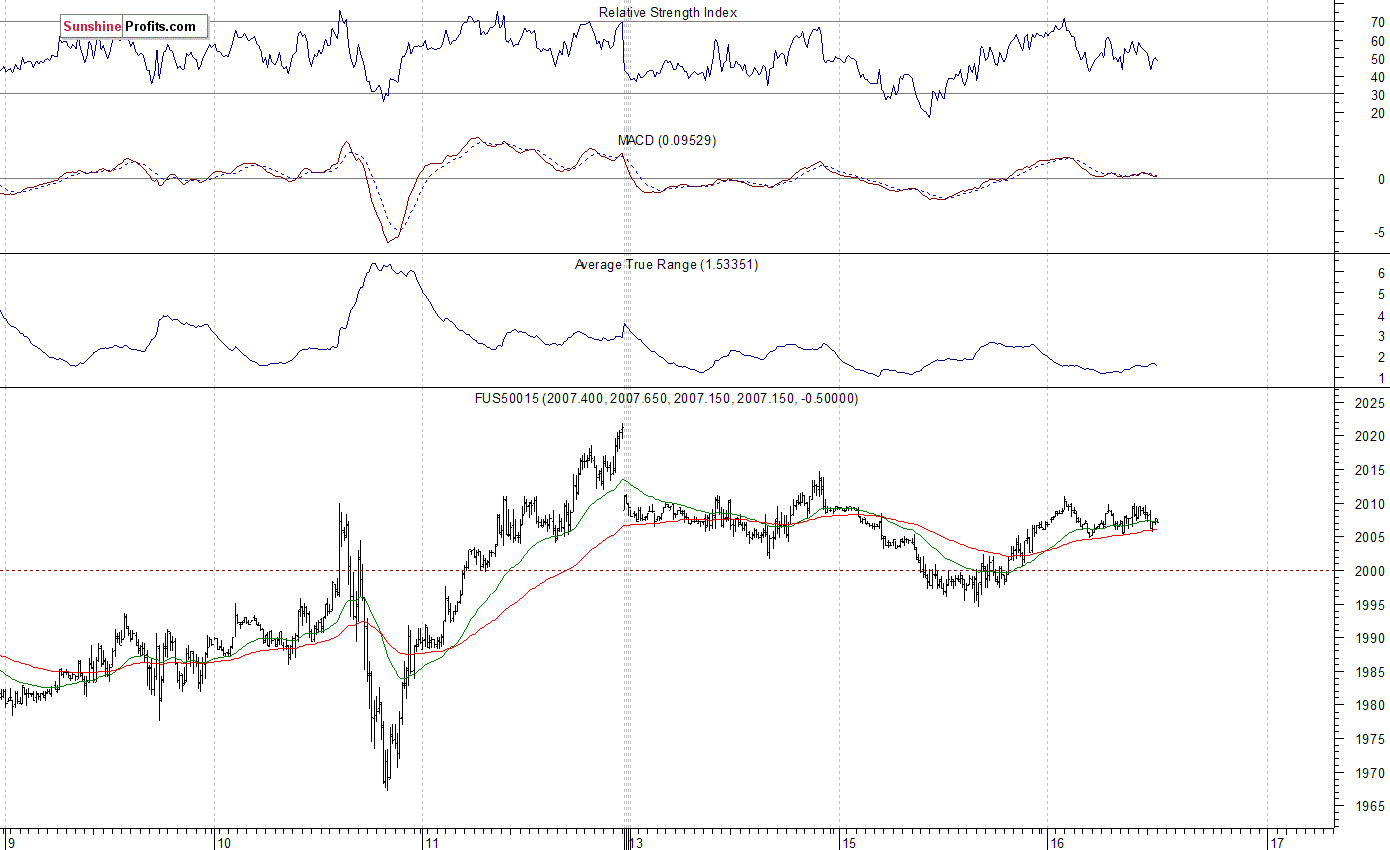
Task: Click the 1980 price axis label
Action: 1369,705
